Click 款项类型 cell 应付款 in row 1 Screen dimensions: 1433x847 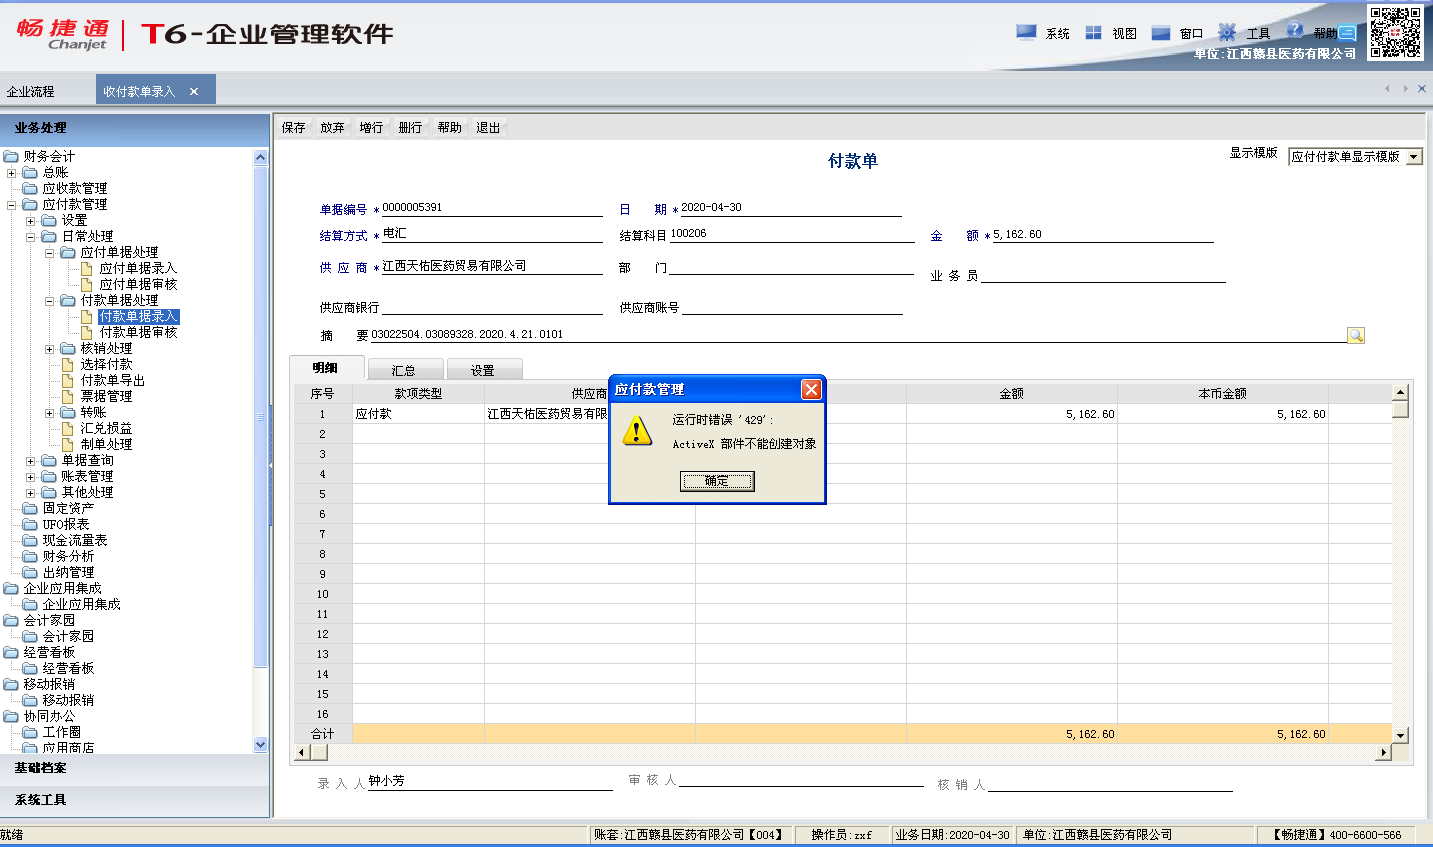[418, 414]
